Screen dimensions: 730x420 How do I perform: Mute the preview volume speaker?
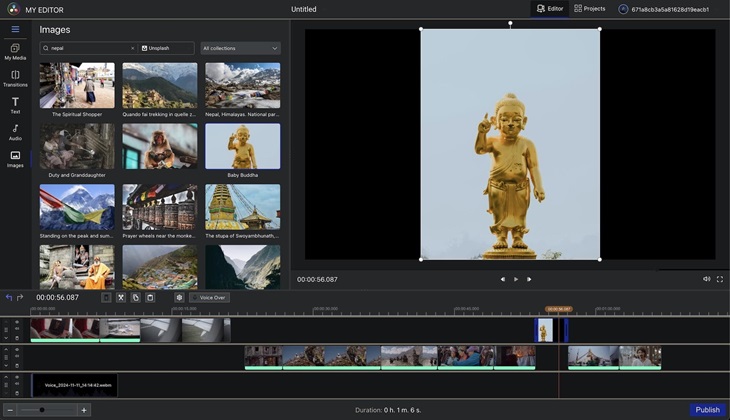pyautogui.click(x=706, y=279)
